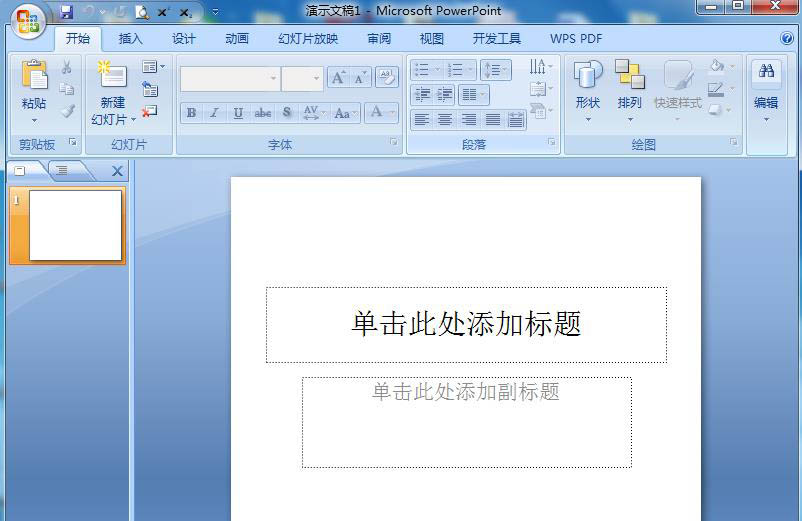This screenshot has height=521, width=802.
Task: Open the 排列 arrange menu
Action: click(x=630, y=91)
